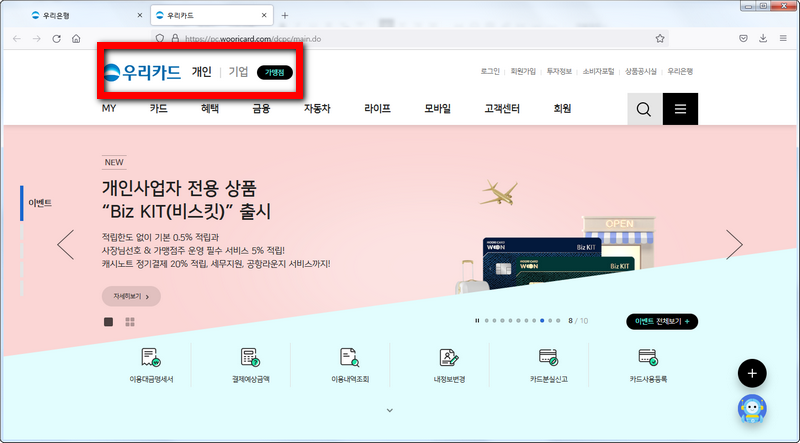The image size is (800, 443).
Task: Open the 고객센터 menu
Action: tap(502, 109)
